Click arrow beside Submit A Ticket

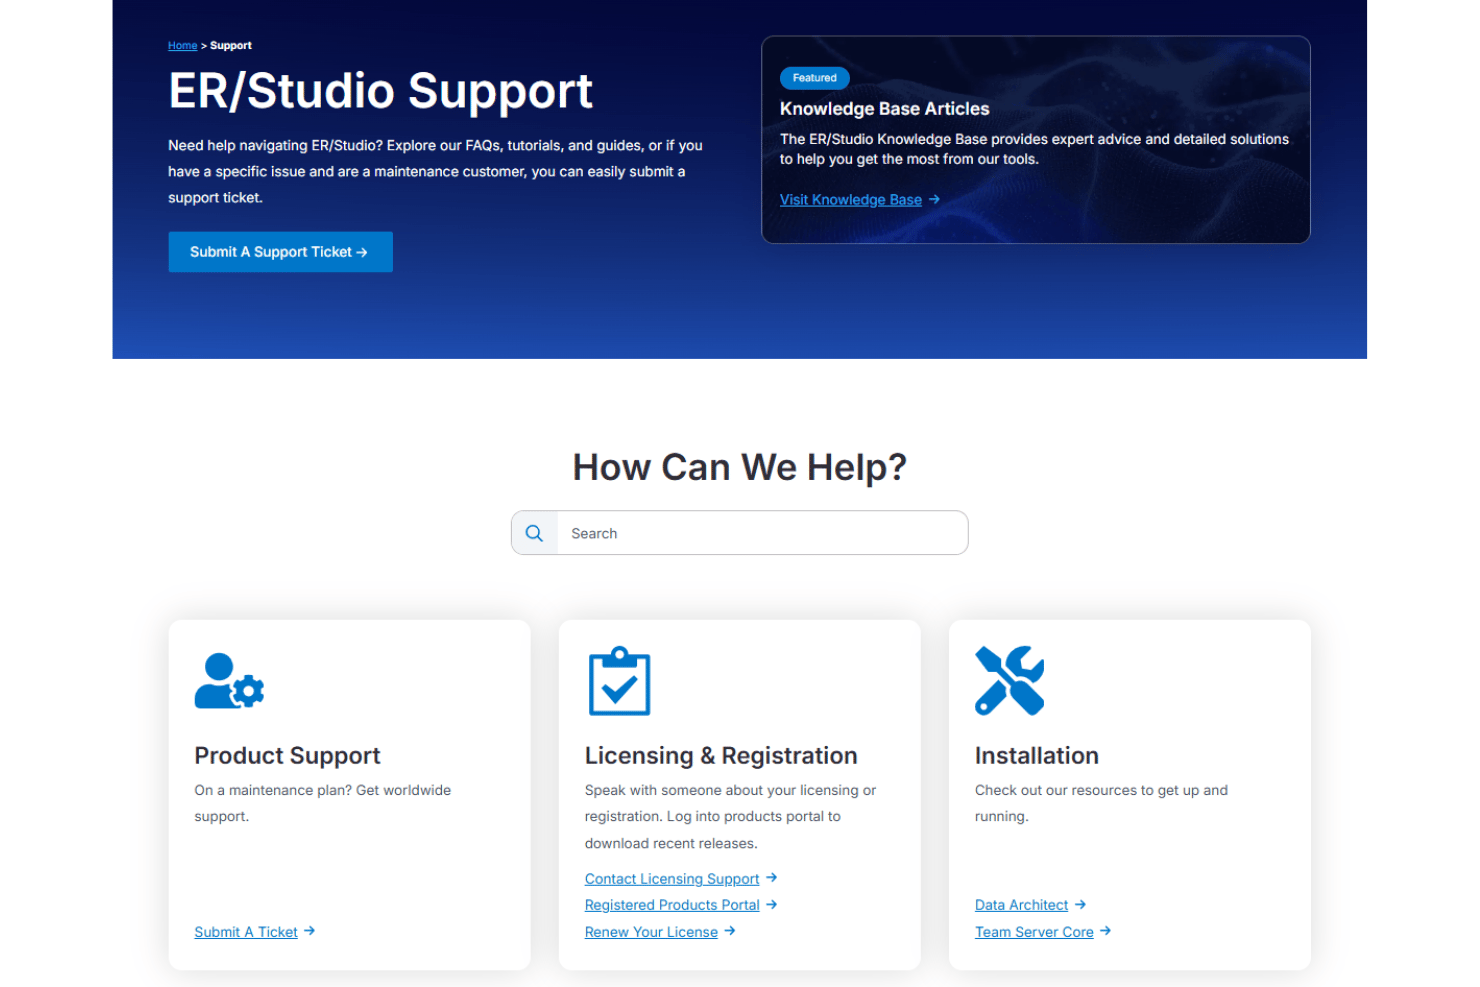[x=310, y=930]
